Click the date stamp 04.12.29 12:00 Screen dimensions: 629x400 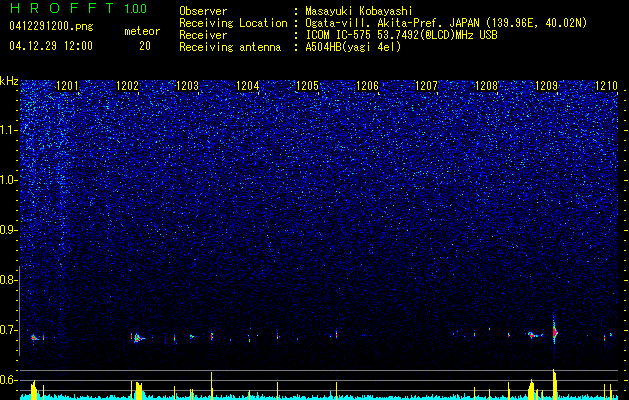(51, 46)
